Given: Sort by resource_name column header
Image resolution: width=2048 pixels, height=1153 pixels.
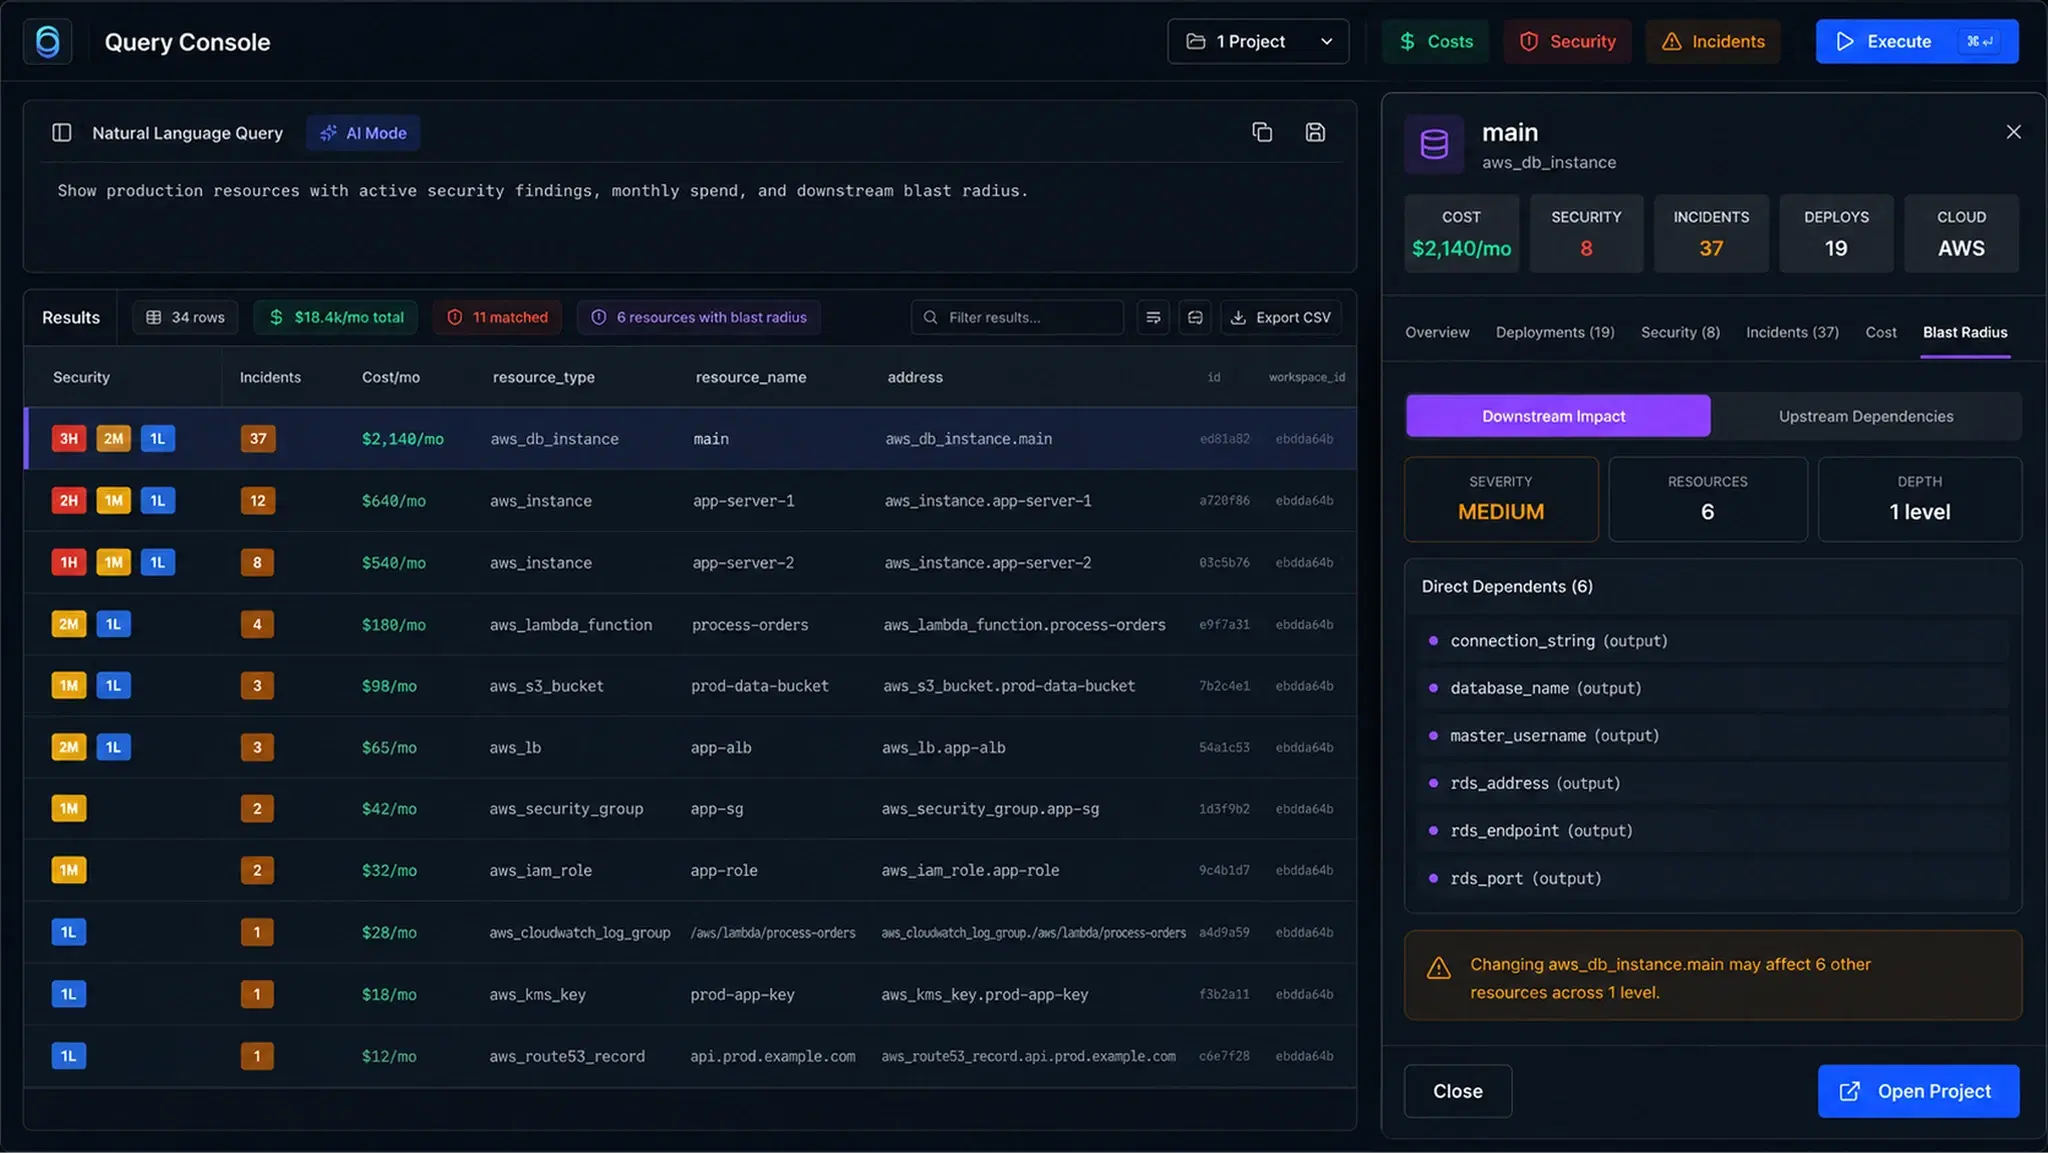Looking at the screenshot, I should [751, 377].
